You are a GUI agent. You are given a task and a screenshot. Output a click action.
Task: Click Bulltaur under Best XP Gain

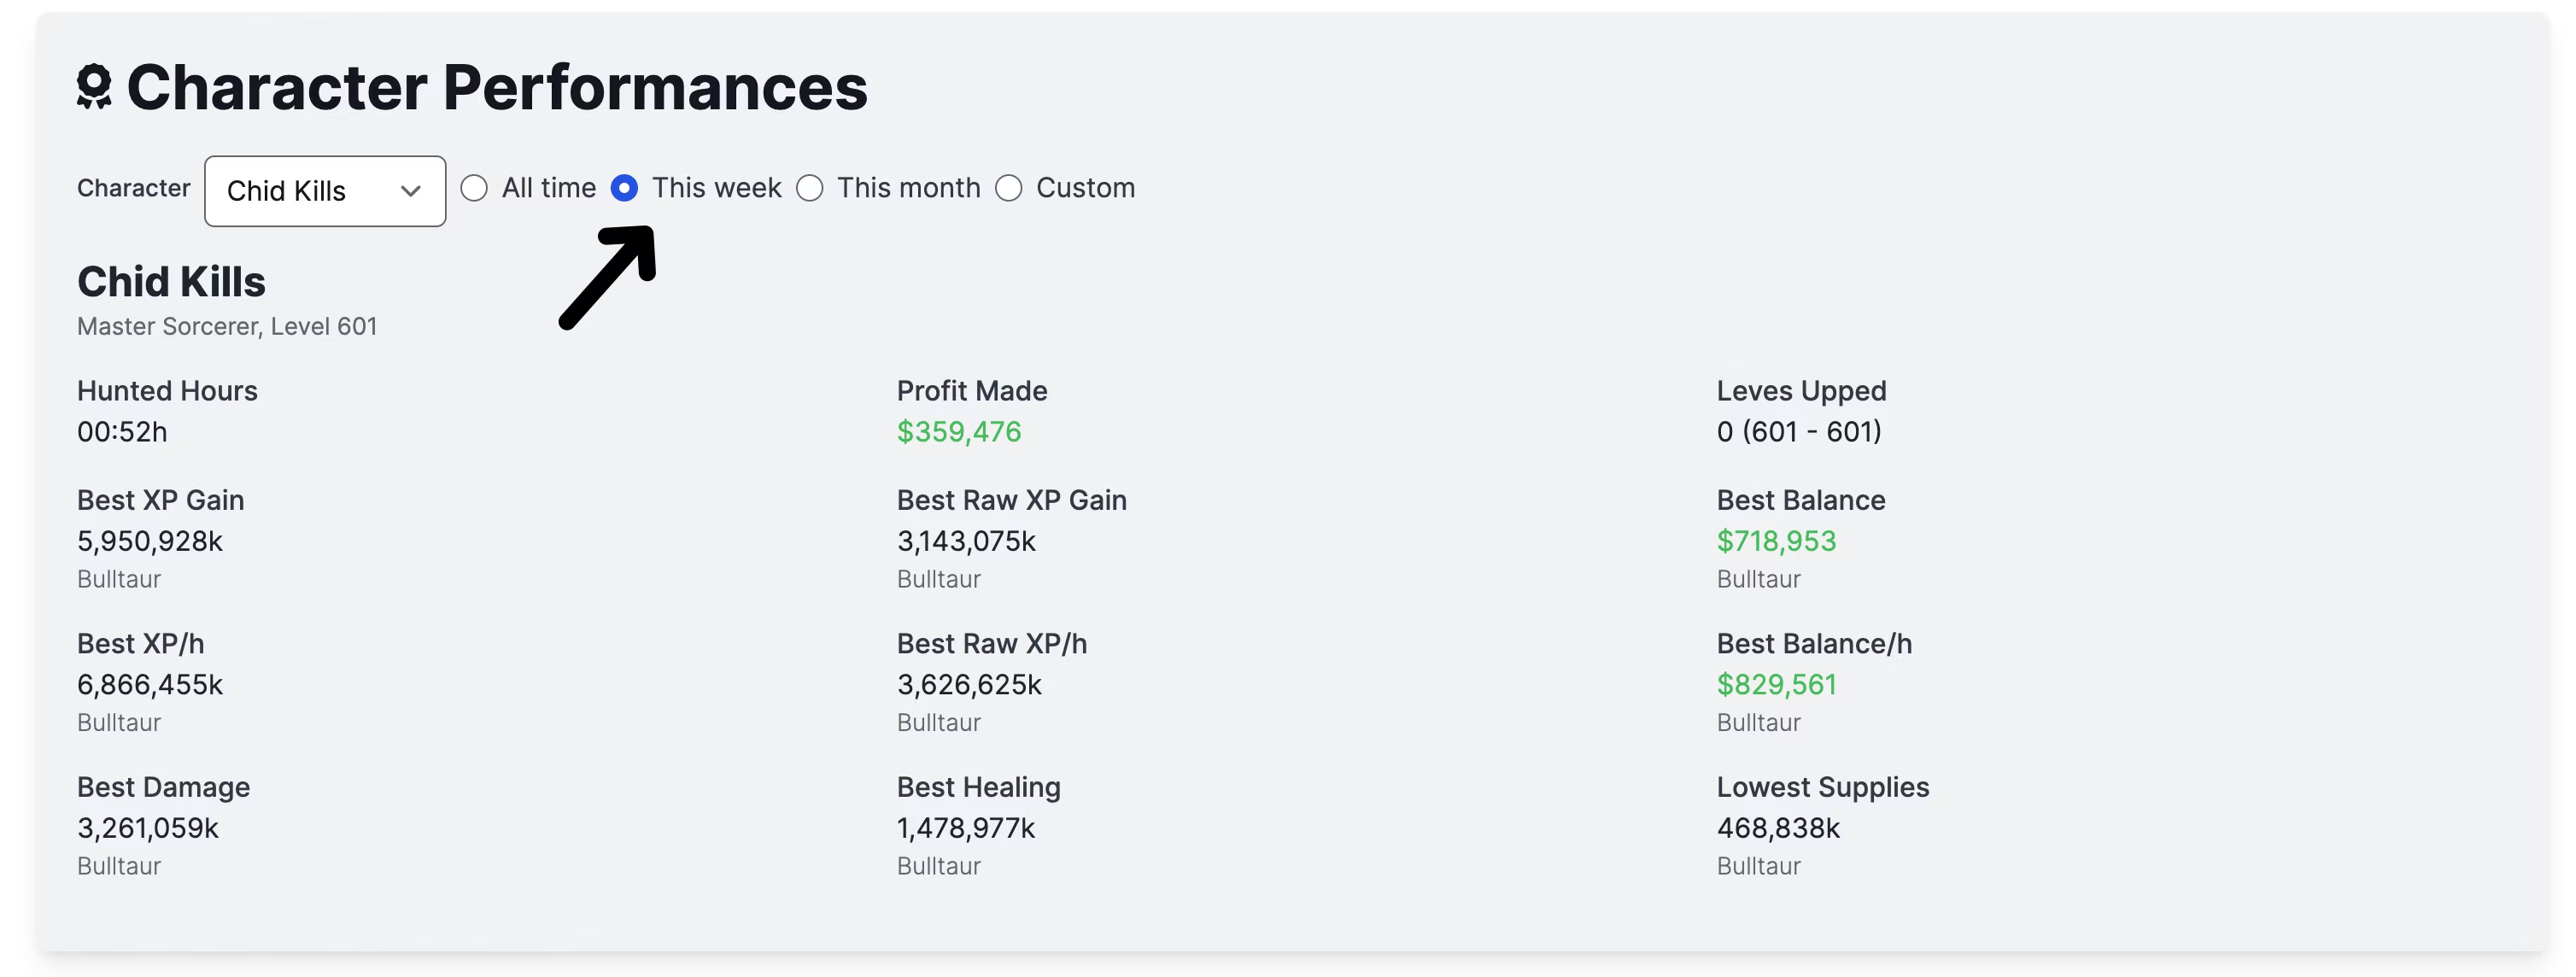[119, 579]
